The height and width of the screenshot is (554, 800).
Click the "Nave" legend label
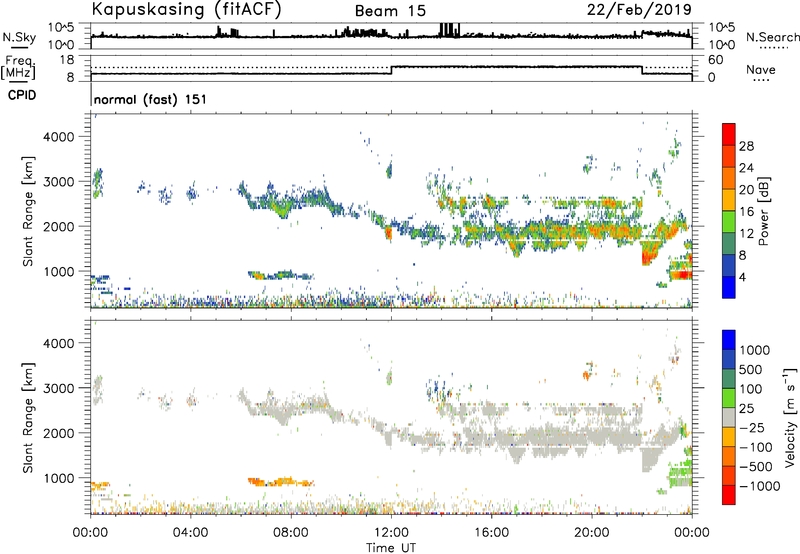click(760, 70)
